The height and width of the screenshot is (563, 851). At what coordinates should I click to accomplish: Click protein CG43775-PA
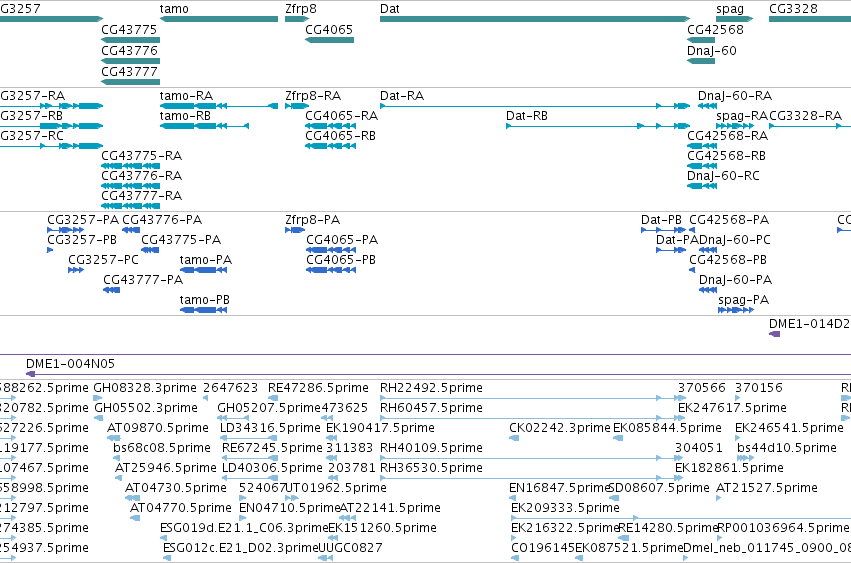pos(181,240)
